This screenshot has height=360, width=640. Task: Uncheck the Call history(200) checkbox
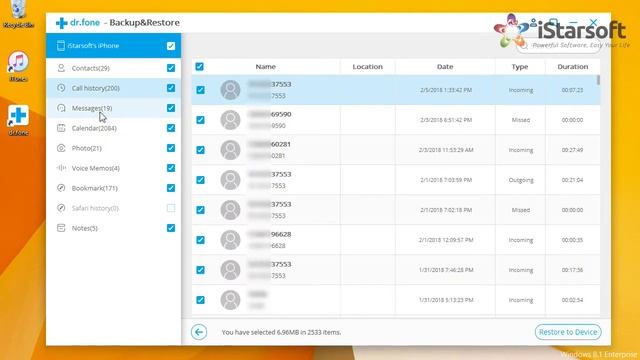(171, 88)
